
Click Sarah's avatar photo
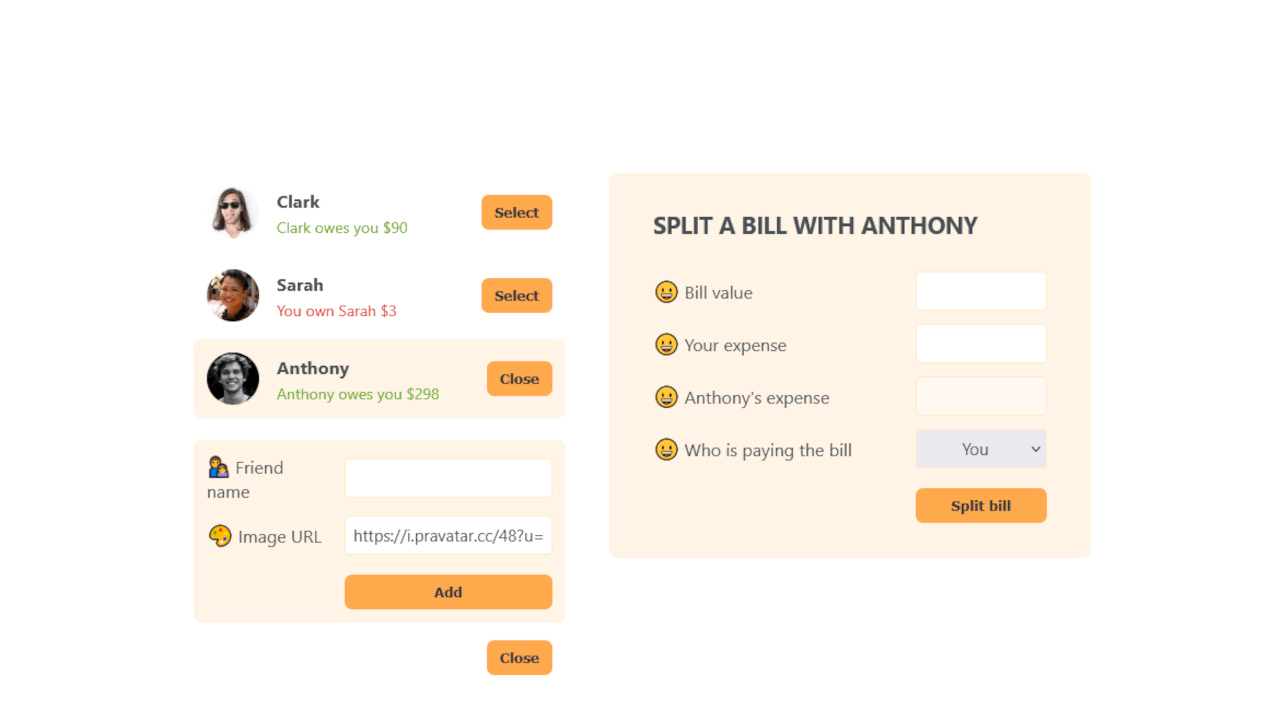233,295
